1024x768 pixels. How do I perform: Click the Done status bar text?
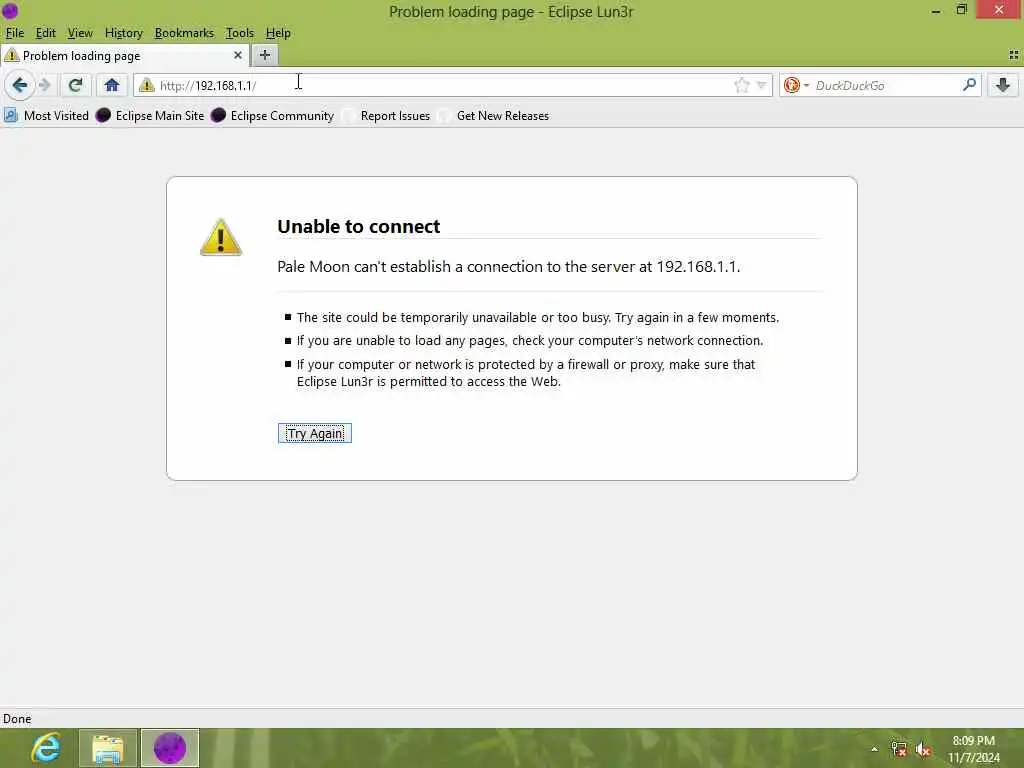coord(17,719)
